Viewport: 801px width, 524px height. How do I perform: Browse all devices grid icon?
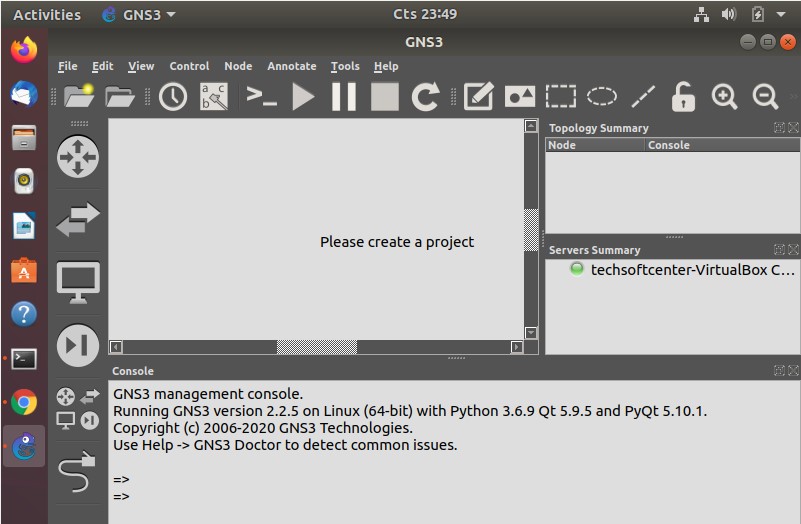tap(78, 408)
